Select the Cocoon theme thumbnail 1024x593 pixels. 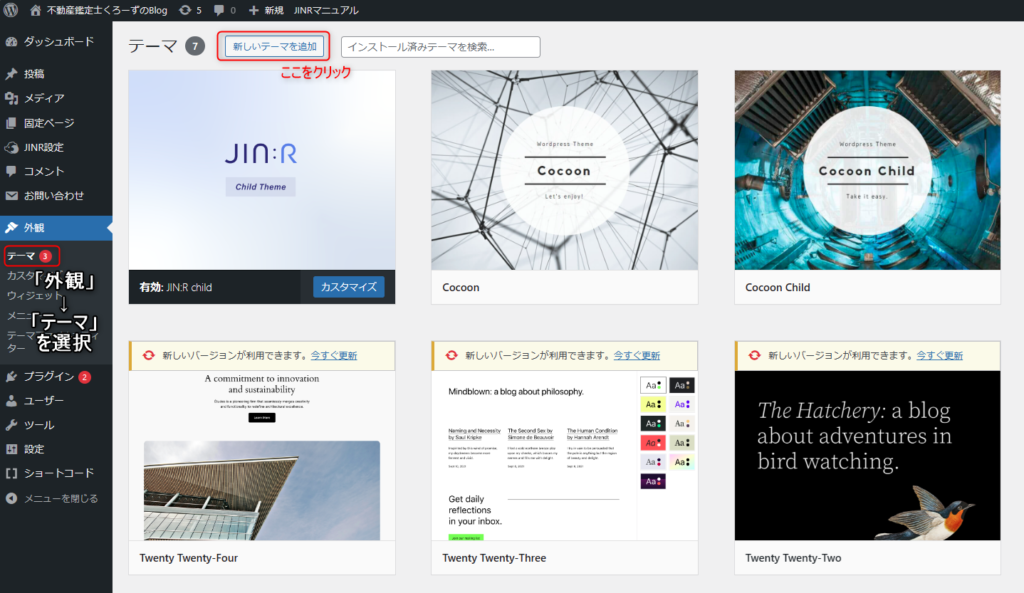tap(564, 170)
